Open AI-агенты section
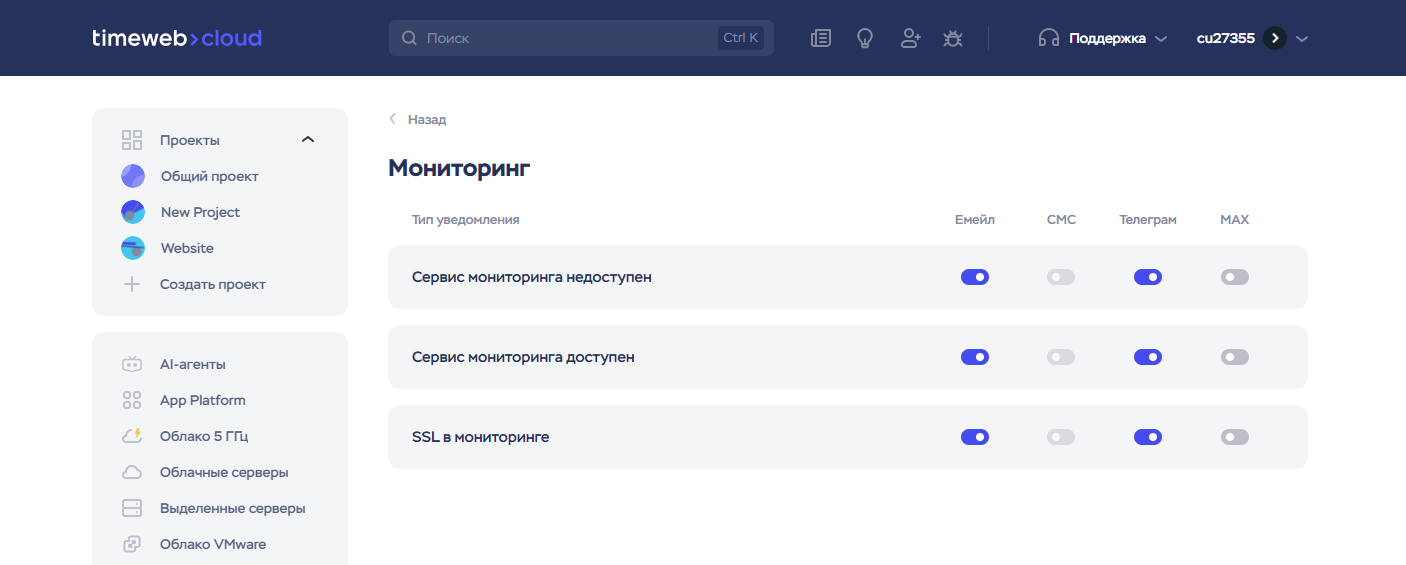 click(192, 364)
